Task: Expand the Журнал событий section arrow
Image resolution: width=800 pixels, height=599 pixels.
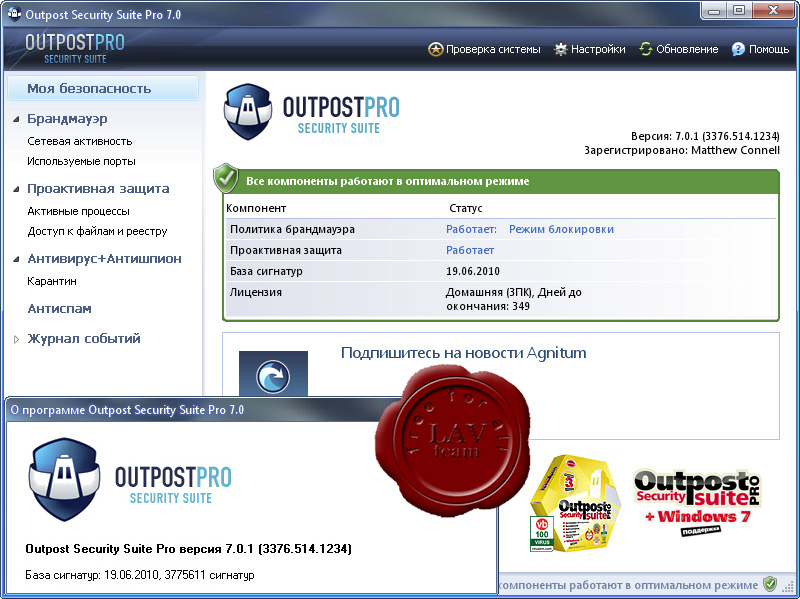Action: pyautogui.click(x=16, y=339)
